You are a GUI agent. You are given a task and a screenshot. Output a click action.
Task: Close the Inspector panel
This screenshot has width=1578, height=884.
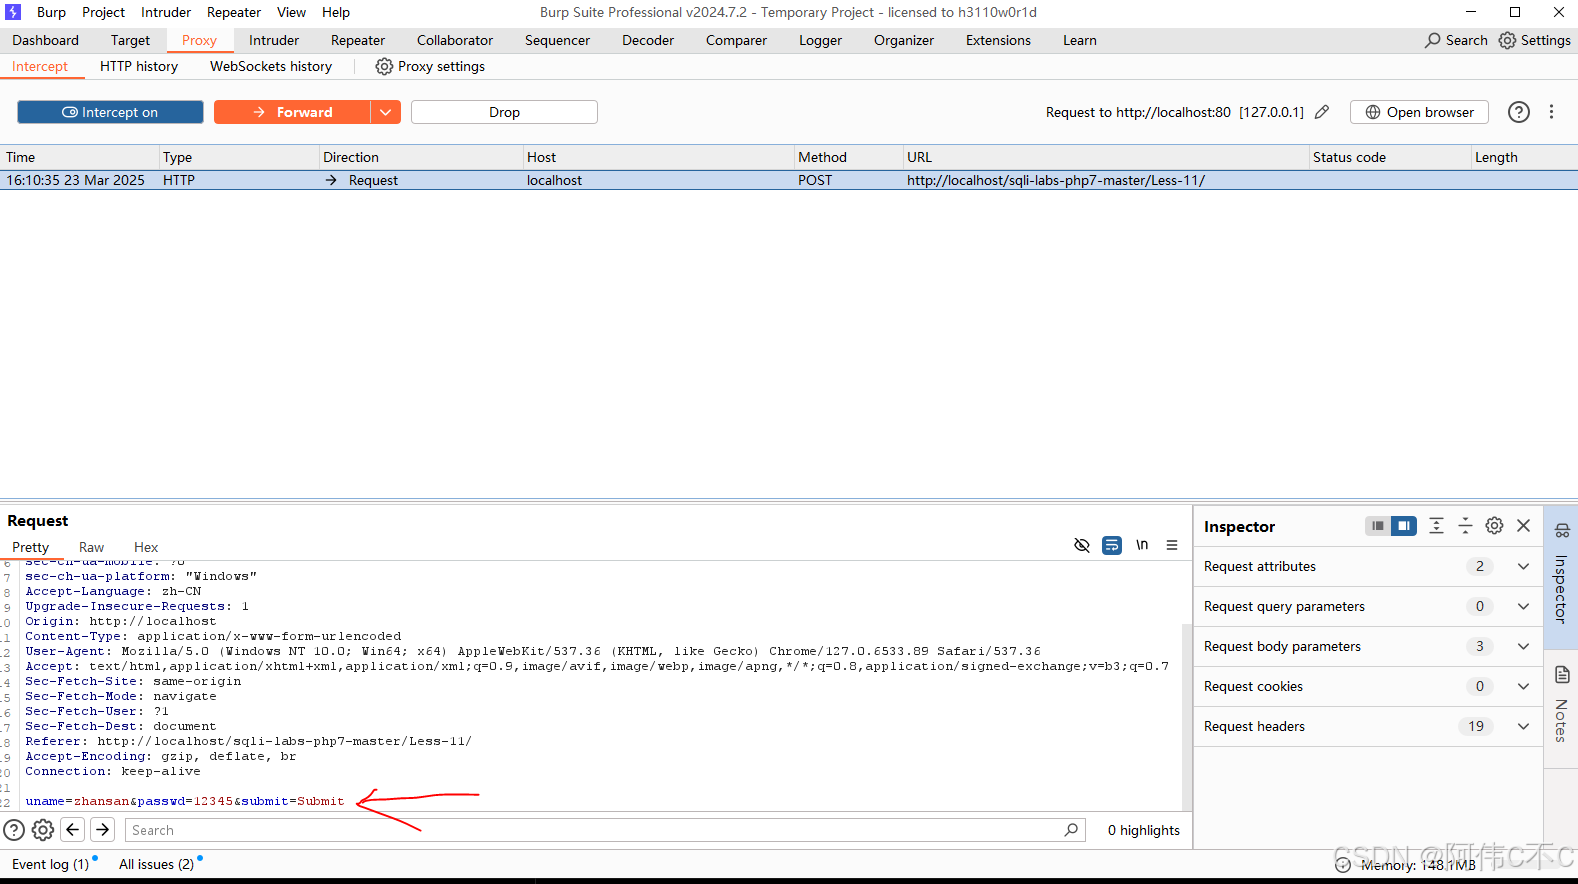(1523, 526)
